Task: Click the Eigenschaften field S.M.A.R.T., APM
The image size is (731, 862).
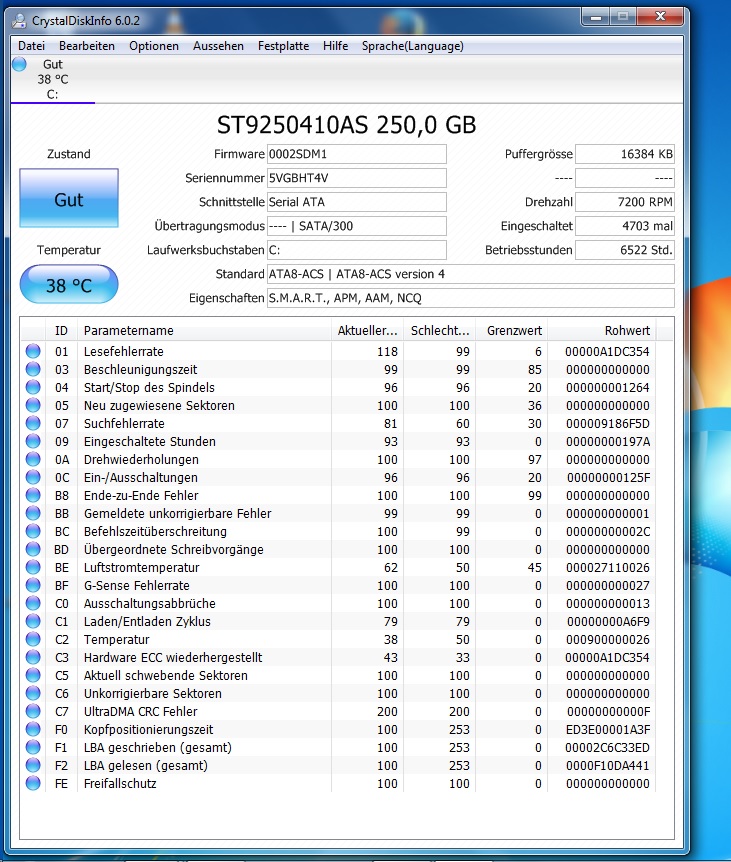Action: 470,298
